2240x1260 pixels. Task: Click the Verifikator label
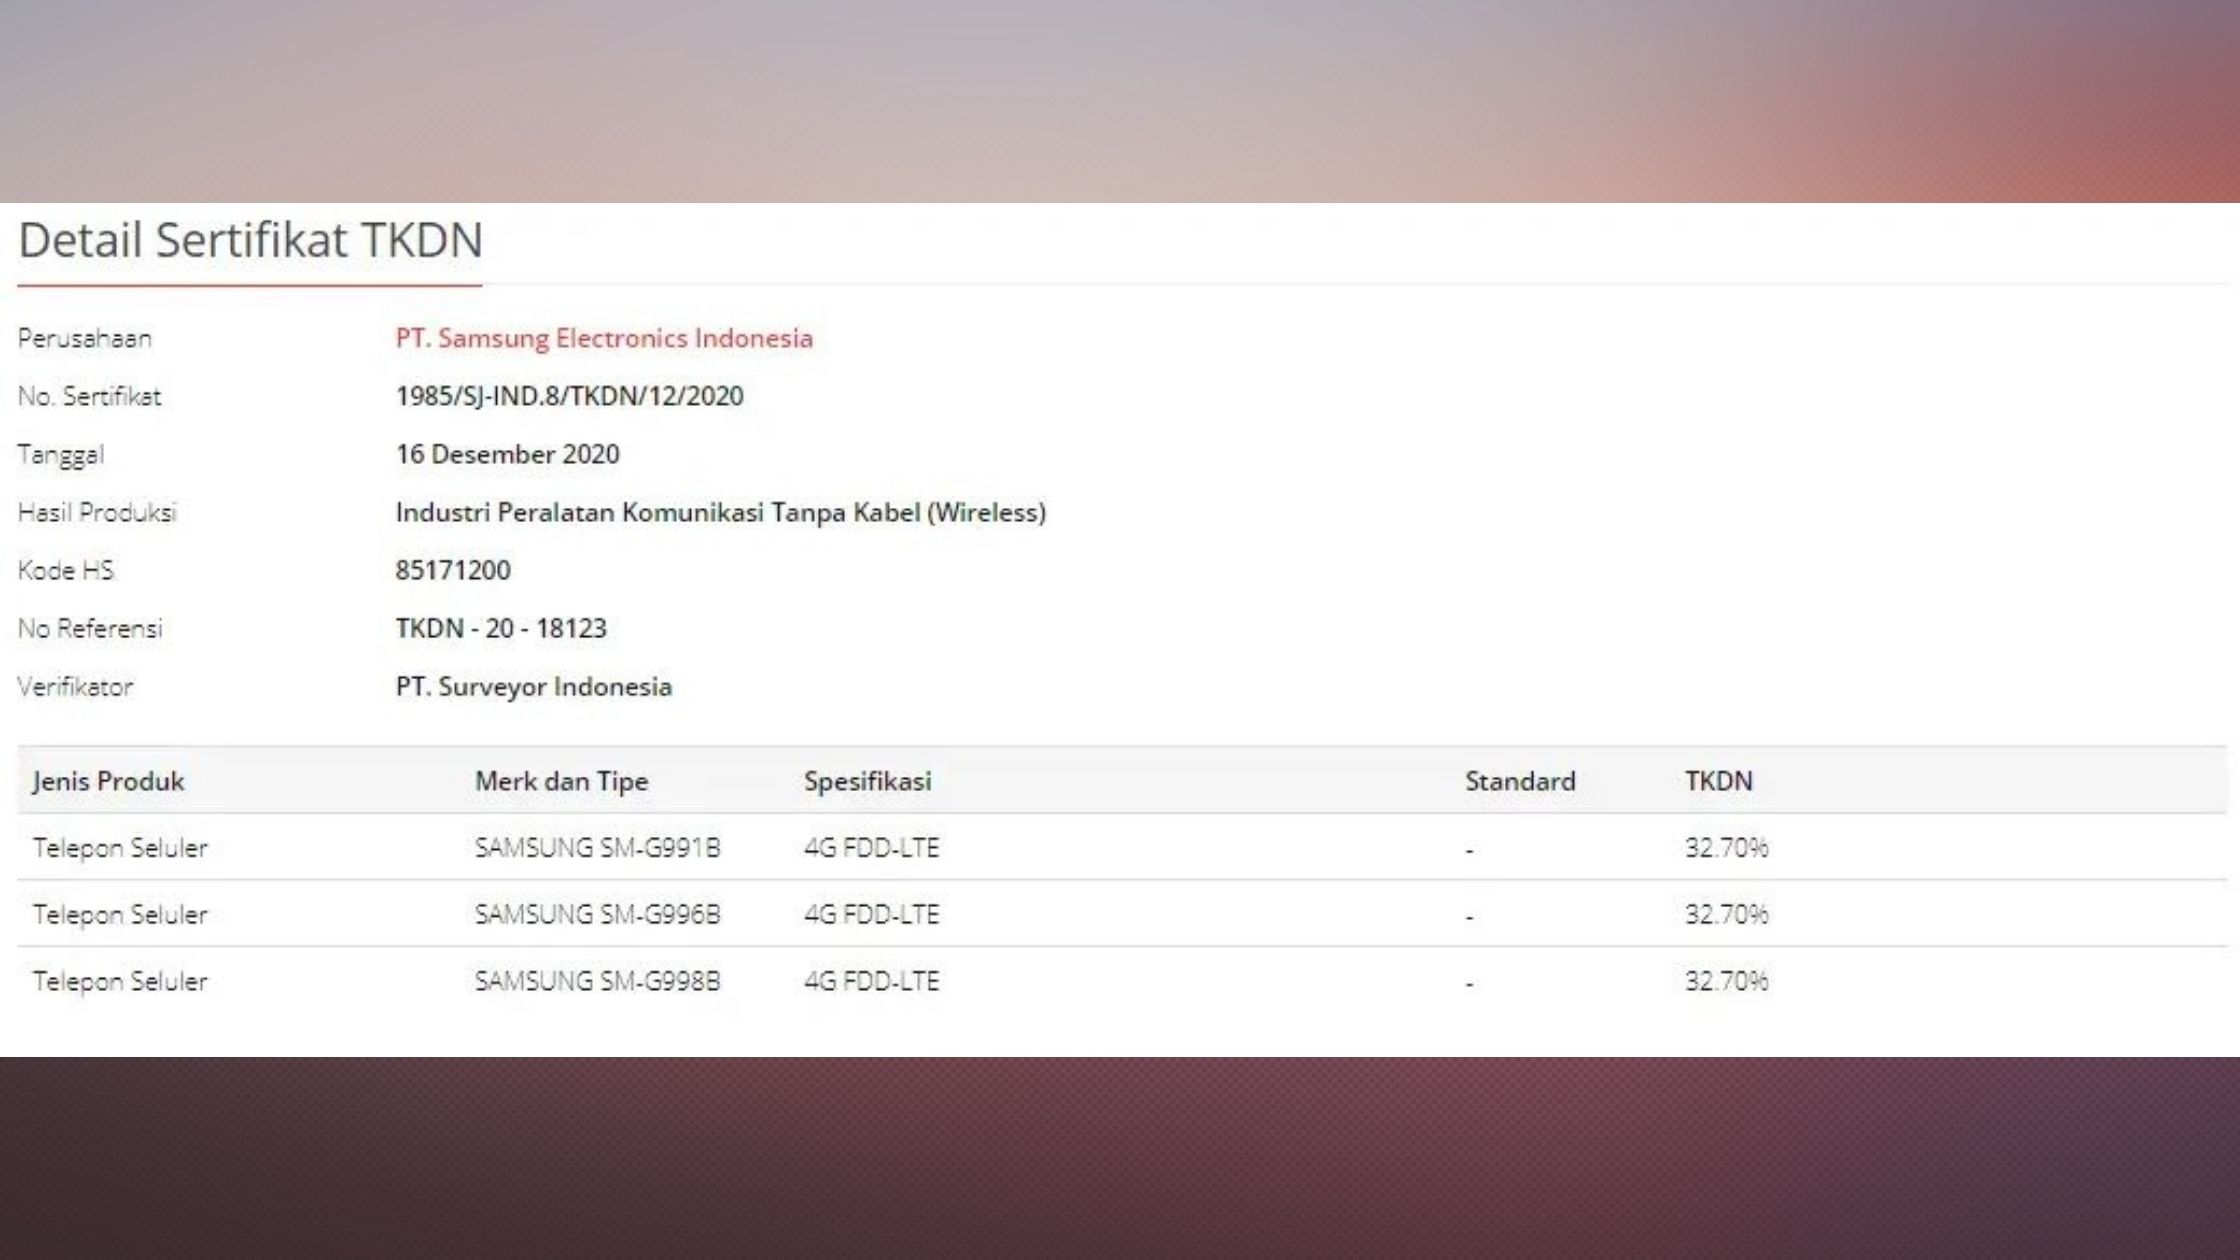(74, 686)
